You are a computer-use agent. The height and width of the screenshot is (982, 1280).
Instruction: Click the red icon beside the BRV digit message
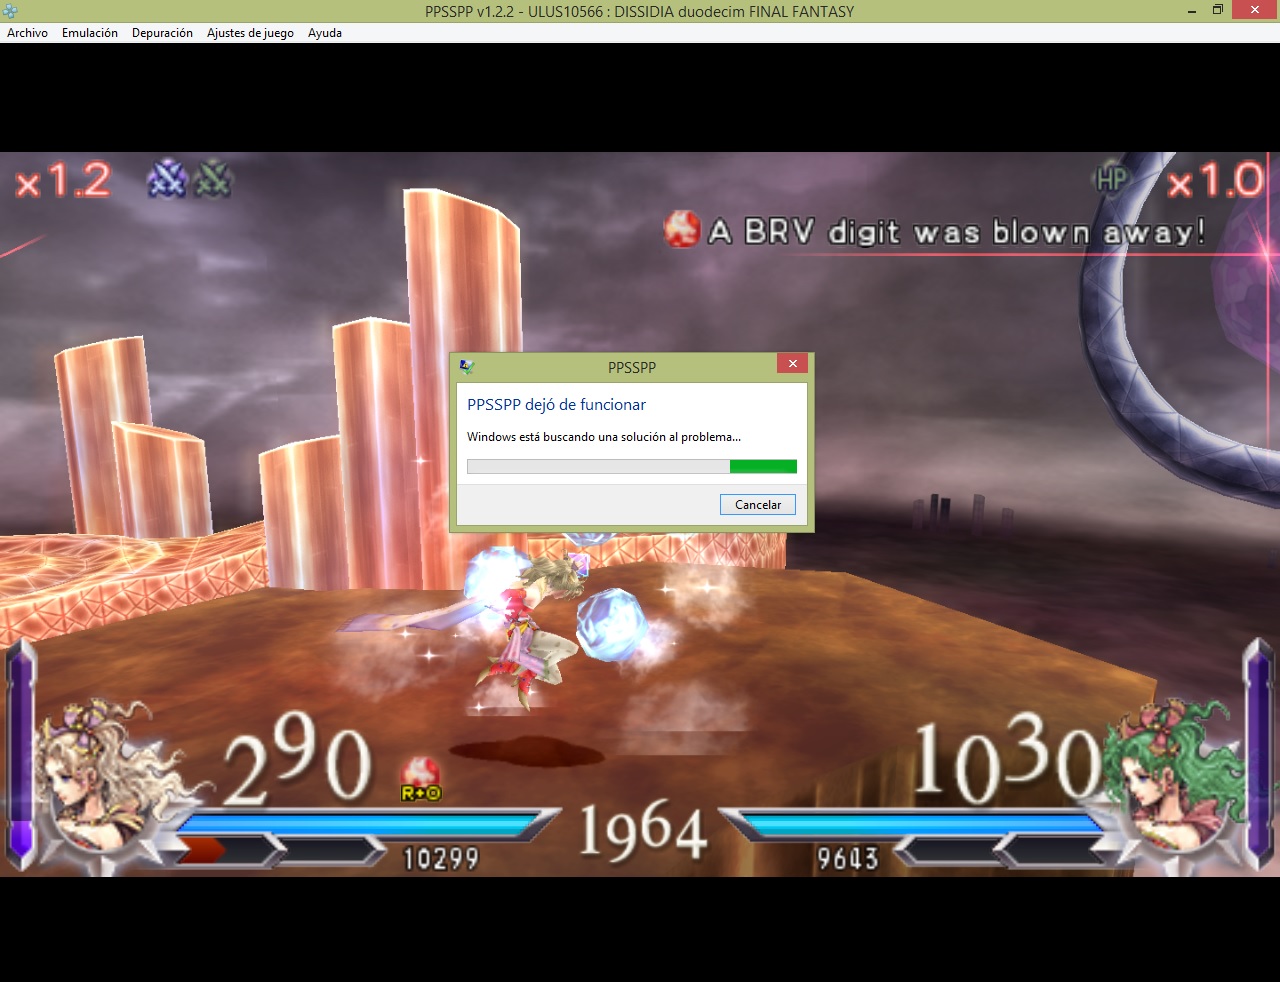[x=682, y=230]
